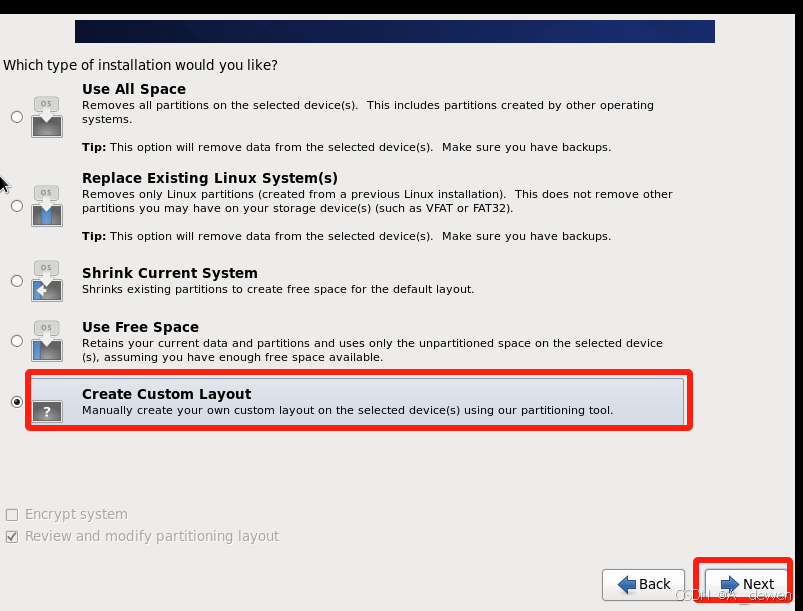Image resolution: width=803 pixels, height=611 pixels.
Task: Toggle Review and modify partitioning layout checkbox
Action: [12, 536]
